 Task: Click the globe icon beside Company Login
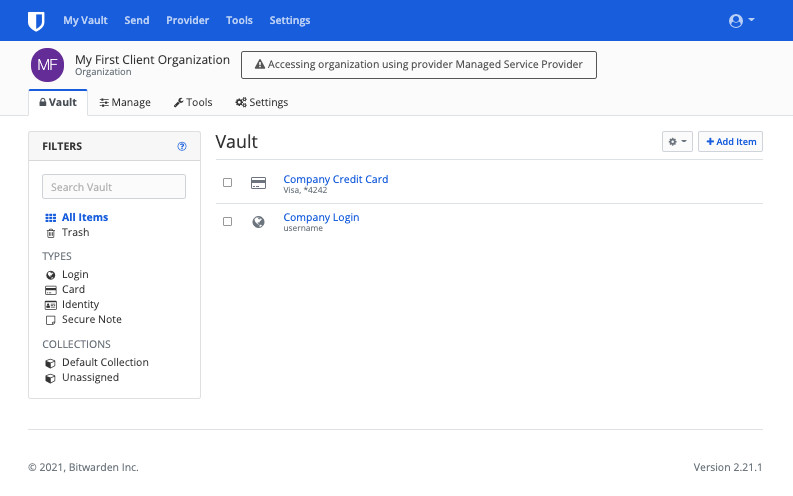pos(258,222)
